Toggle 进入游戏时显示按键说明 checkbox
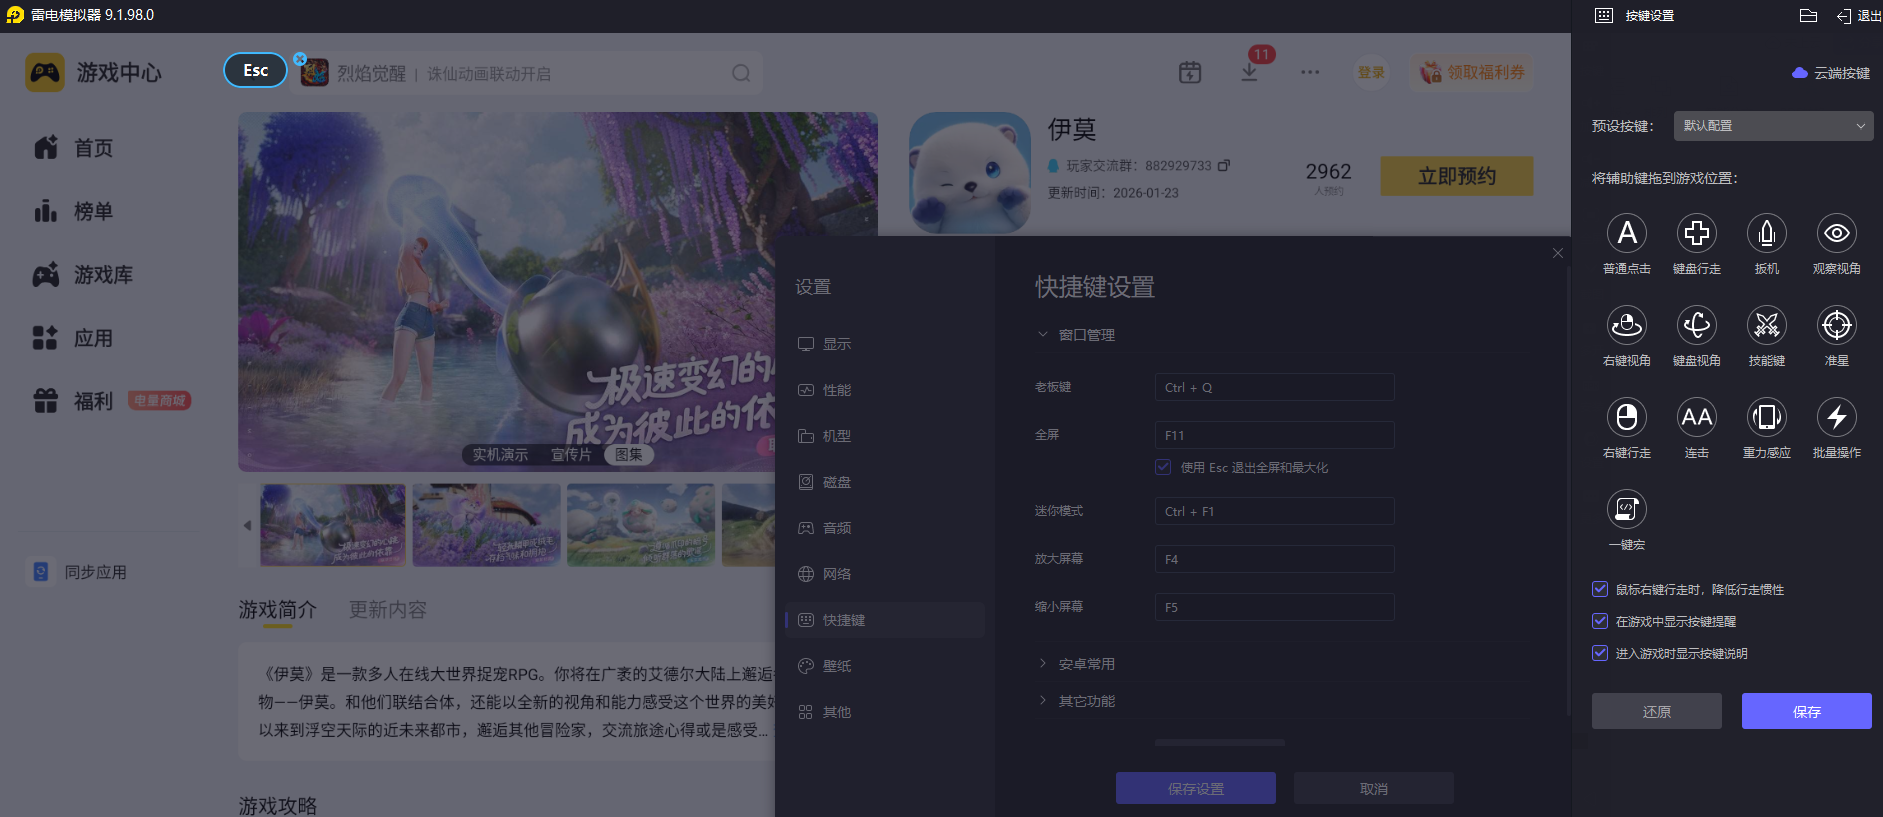1883x817 pixels. tap(1600, 653)
